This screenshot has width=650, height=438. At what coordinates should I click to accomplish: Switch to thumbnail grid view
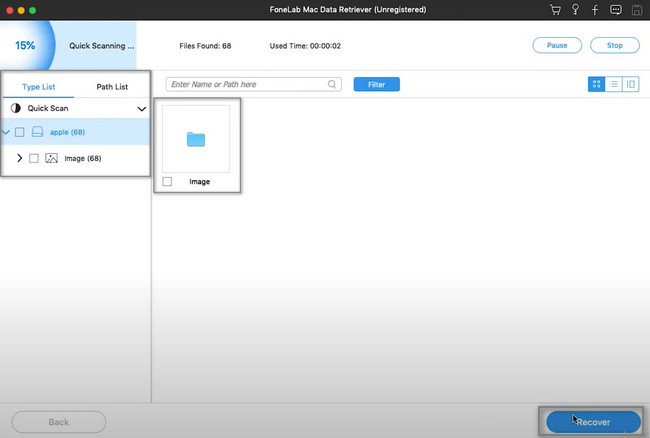(597, 84)
